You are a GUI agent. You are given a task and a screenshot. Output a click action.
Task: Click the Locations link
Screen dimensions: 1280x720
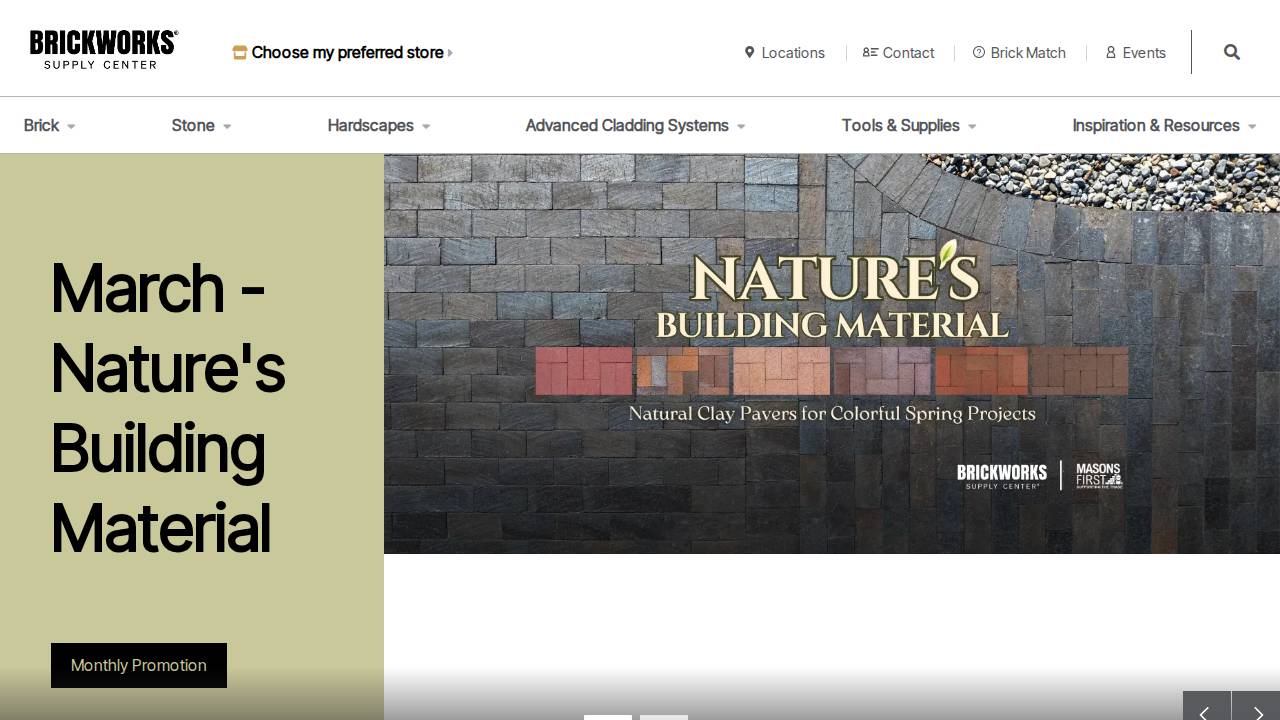pos(793,52)
